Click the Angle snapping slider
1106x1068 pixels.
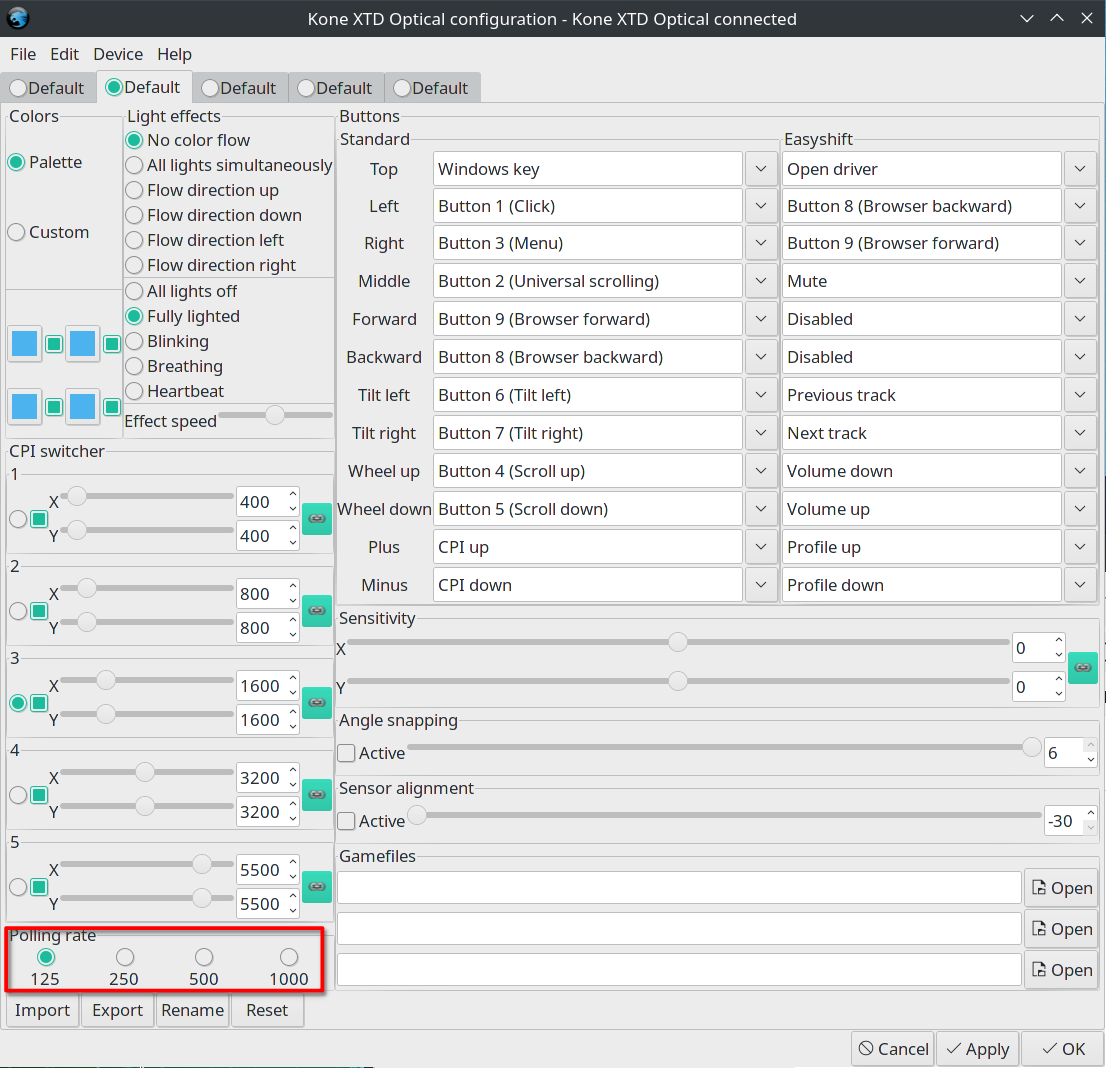click(x=724, y=747)
